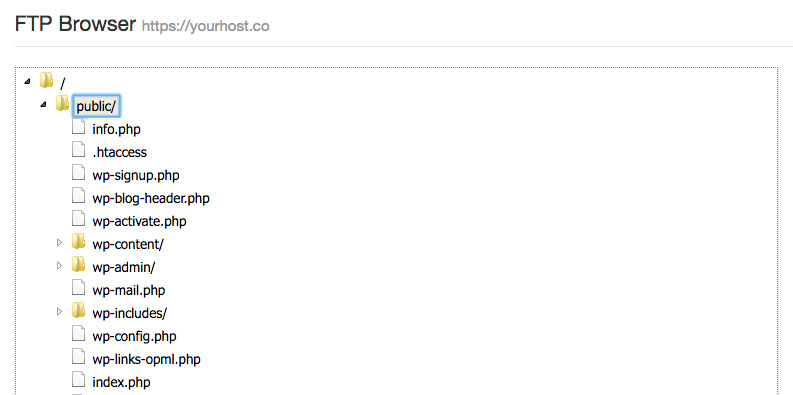Collapse the public folder
The width and height of the screenshot is (793, 395).
(43, 104)
